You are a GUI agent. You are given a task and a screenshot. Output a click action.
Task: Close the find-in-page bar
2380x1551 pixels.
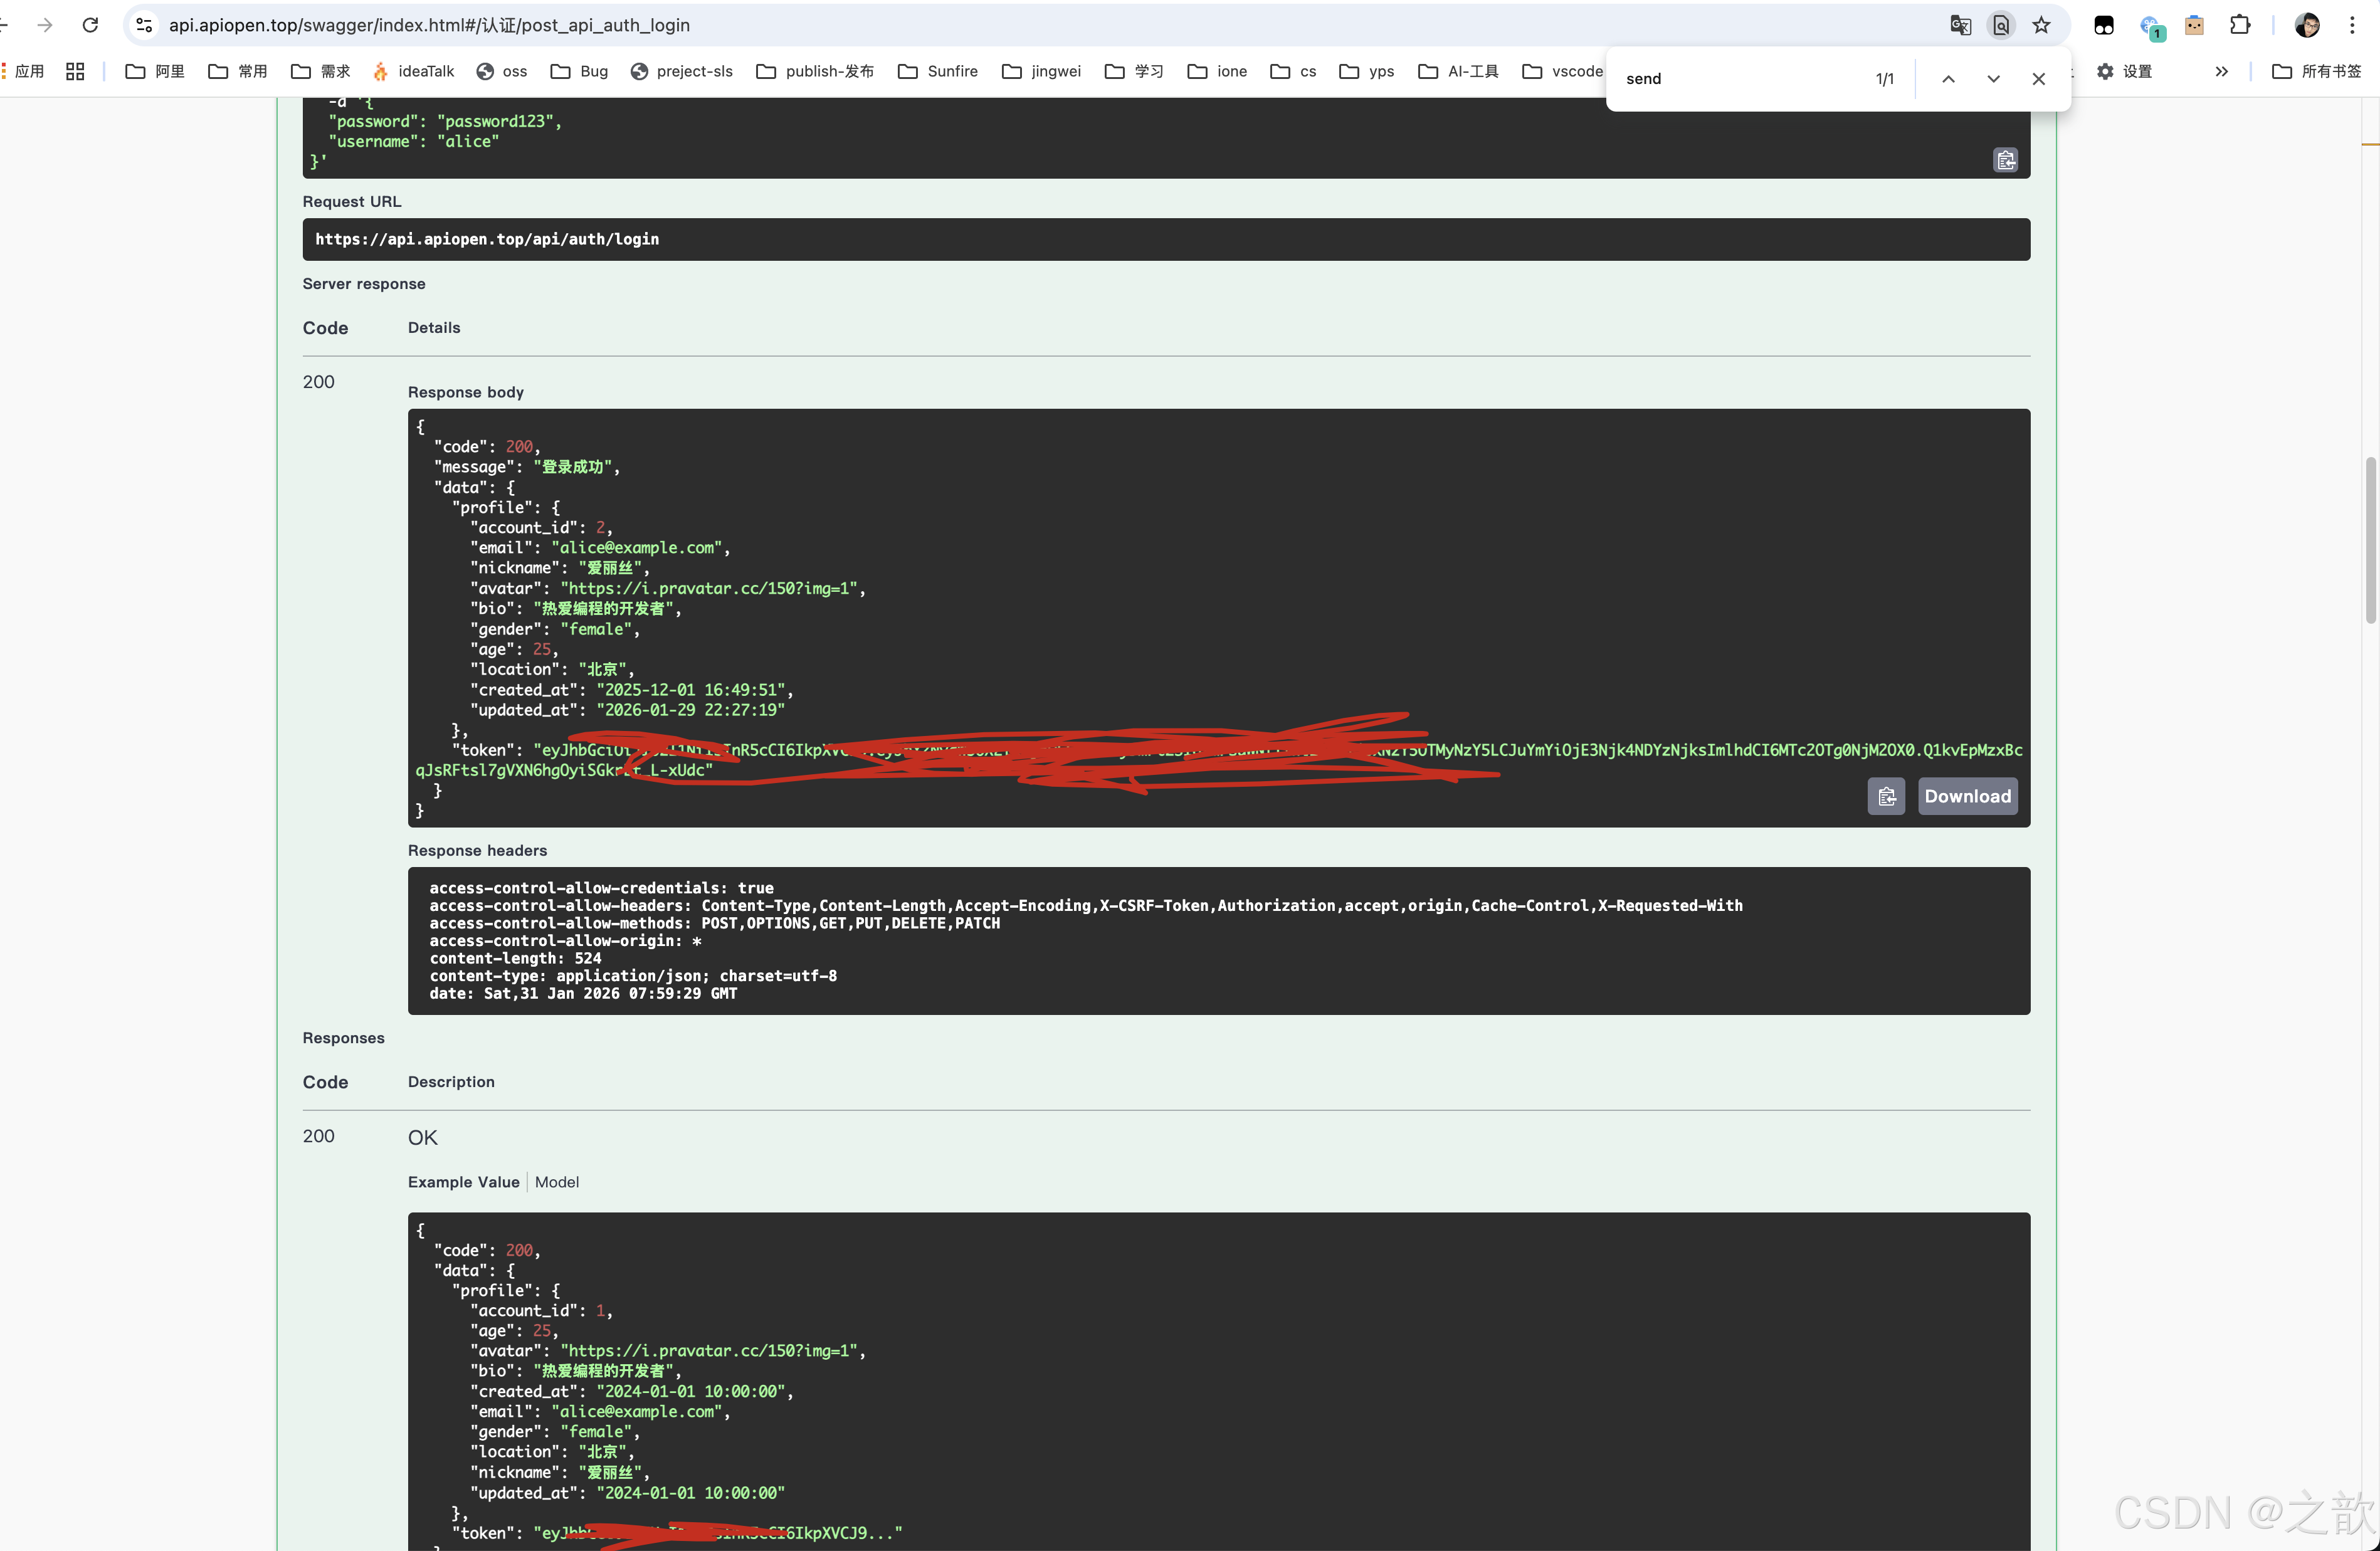click(2038, 79)
